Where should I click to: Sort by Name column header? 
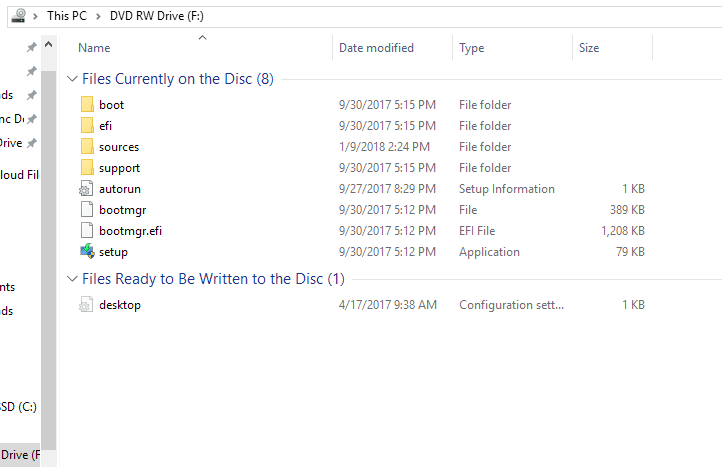click(94, 48)
